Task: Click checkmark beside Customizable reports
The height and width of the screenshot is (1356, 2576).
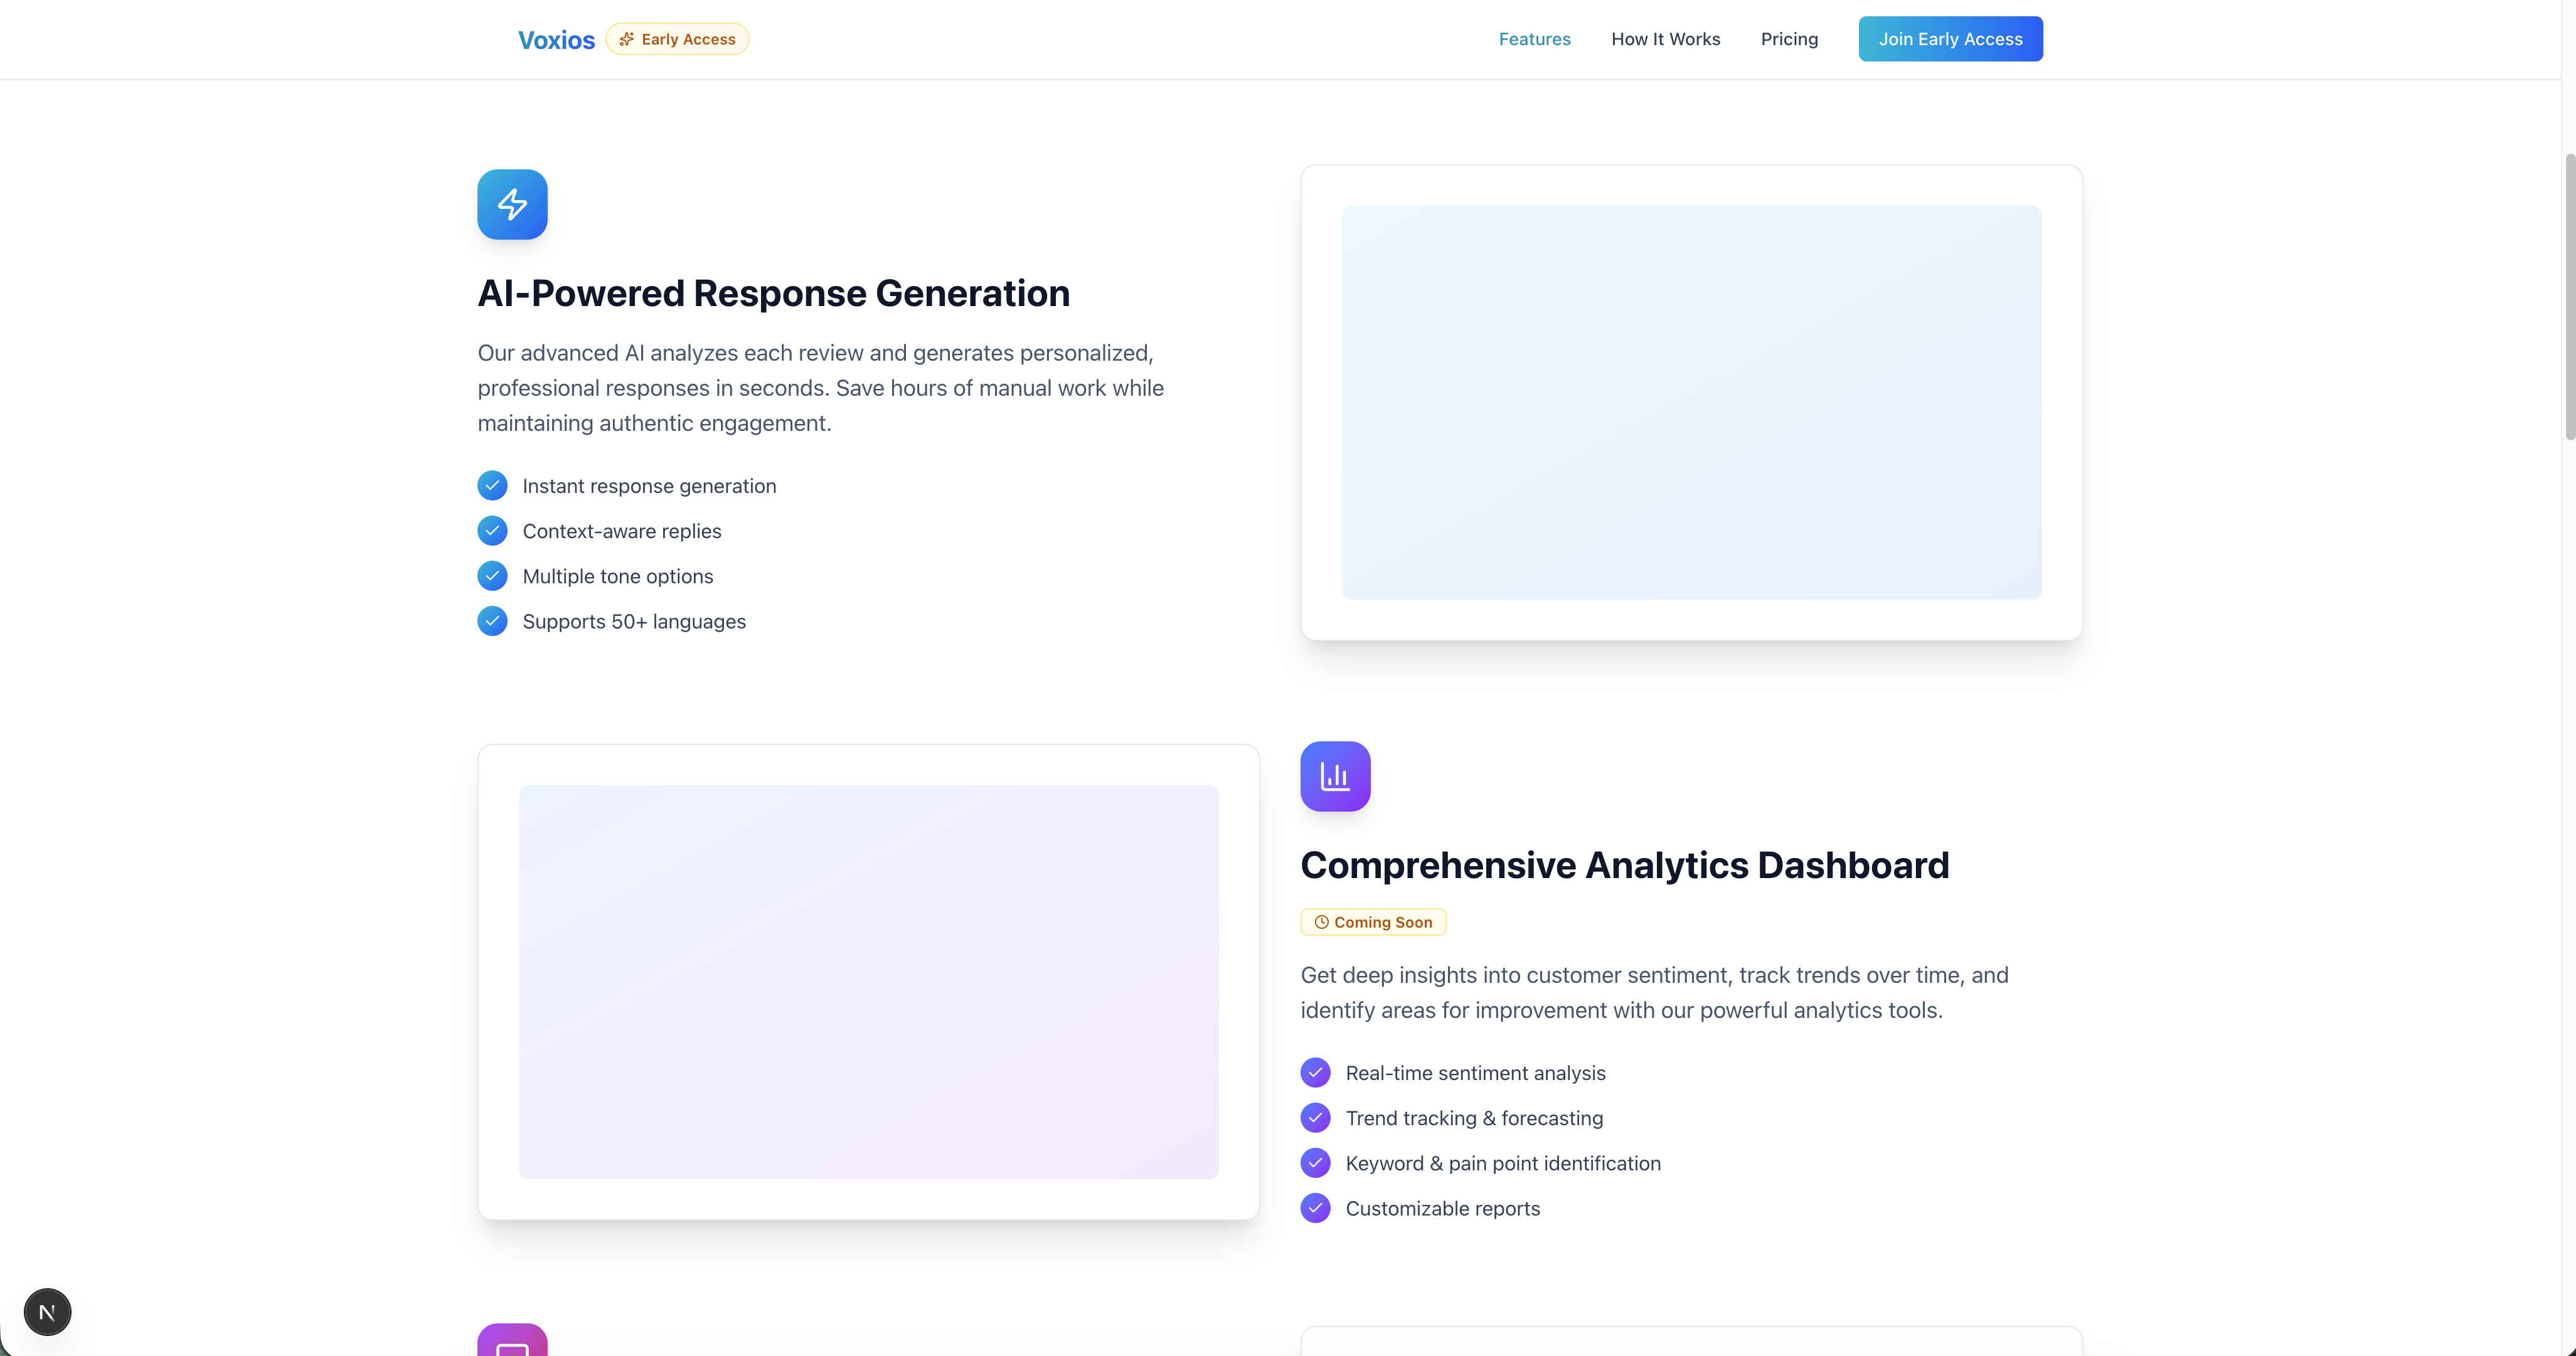Action: pos(1315,1208)
